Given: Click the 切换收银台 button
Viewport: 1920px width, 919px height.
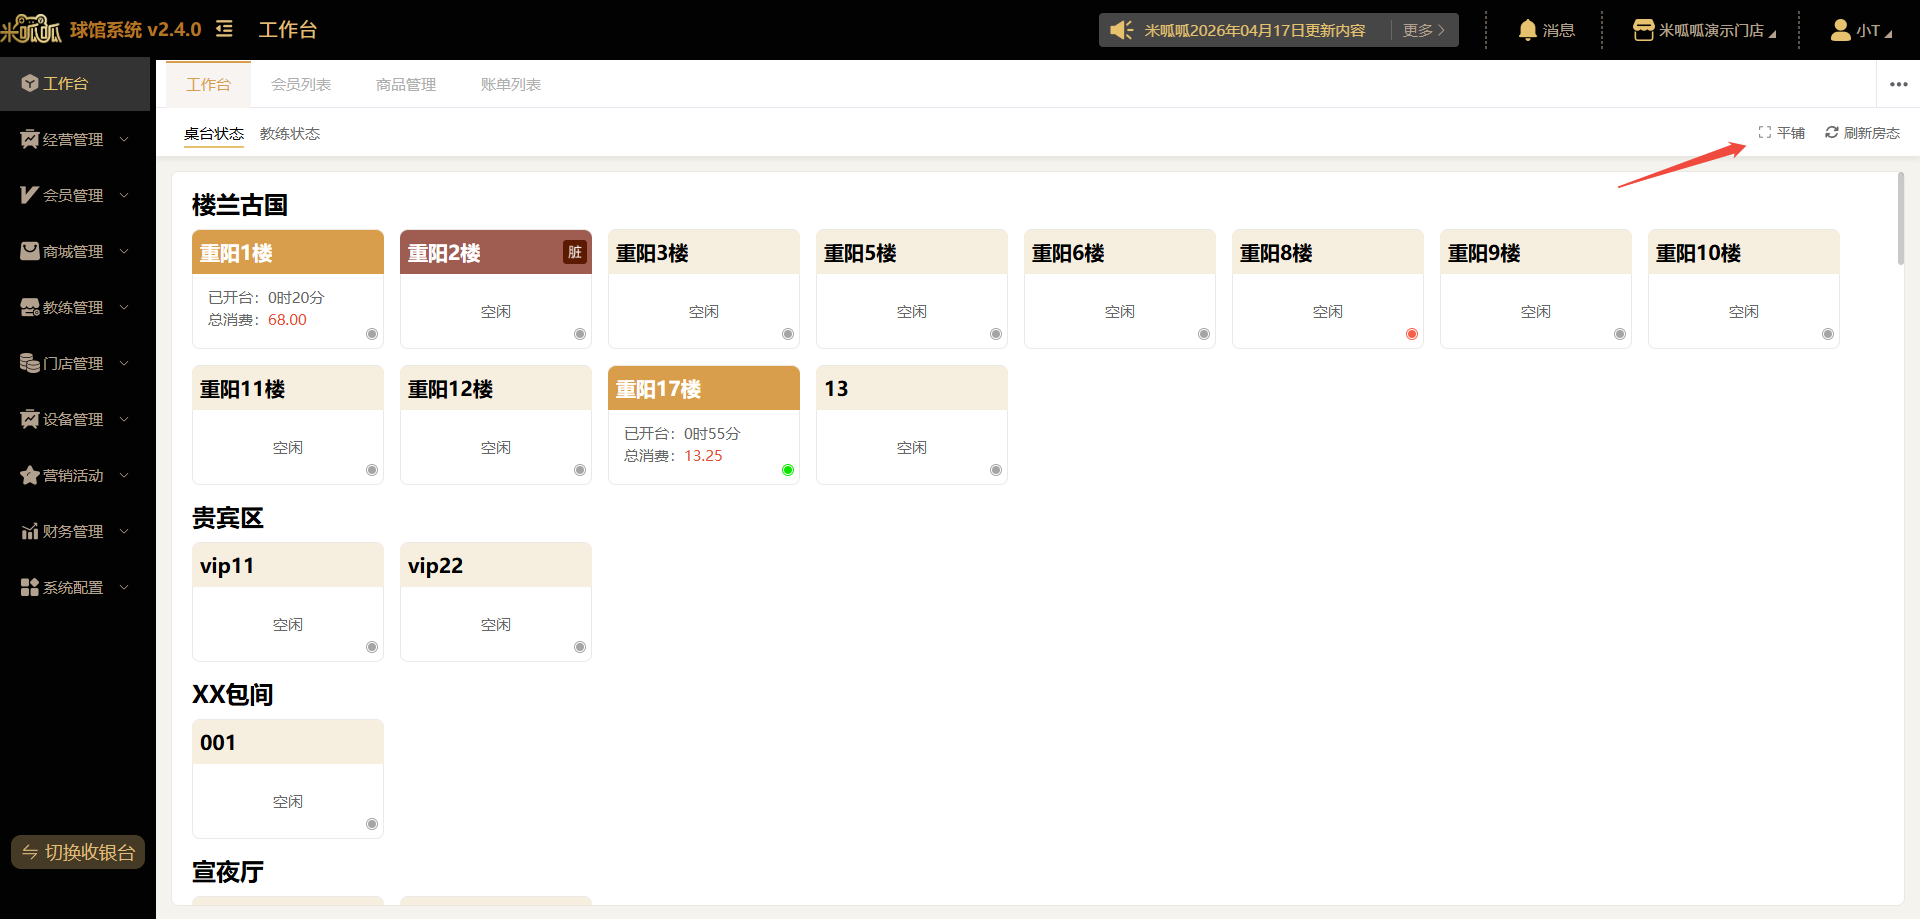Looking at the screenshot, I should pos(78,852).
